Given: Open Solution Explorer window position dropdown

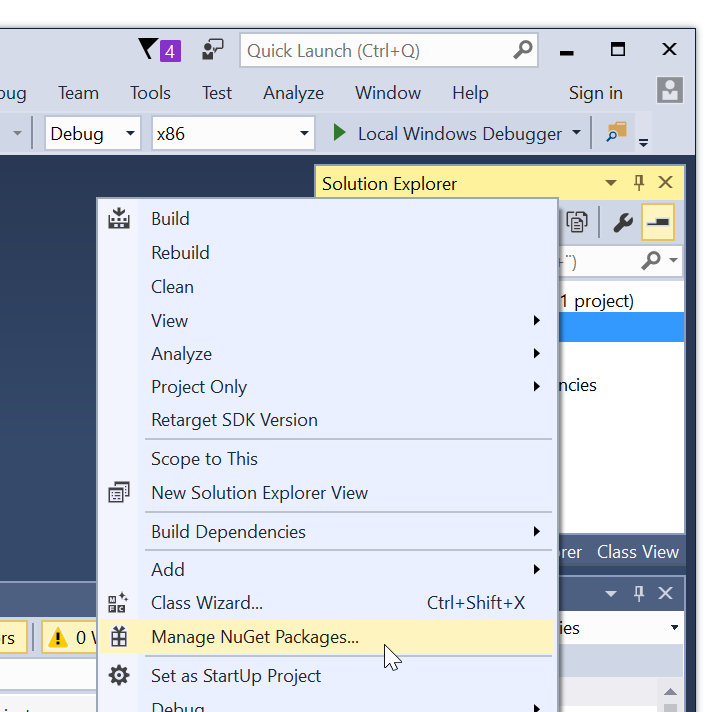Looking at the screenshot, I should coord(611,183).
